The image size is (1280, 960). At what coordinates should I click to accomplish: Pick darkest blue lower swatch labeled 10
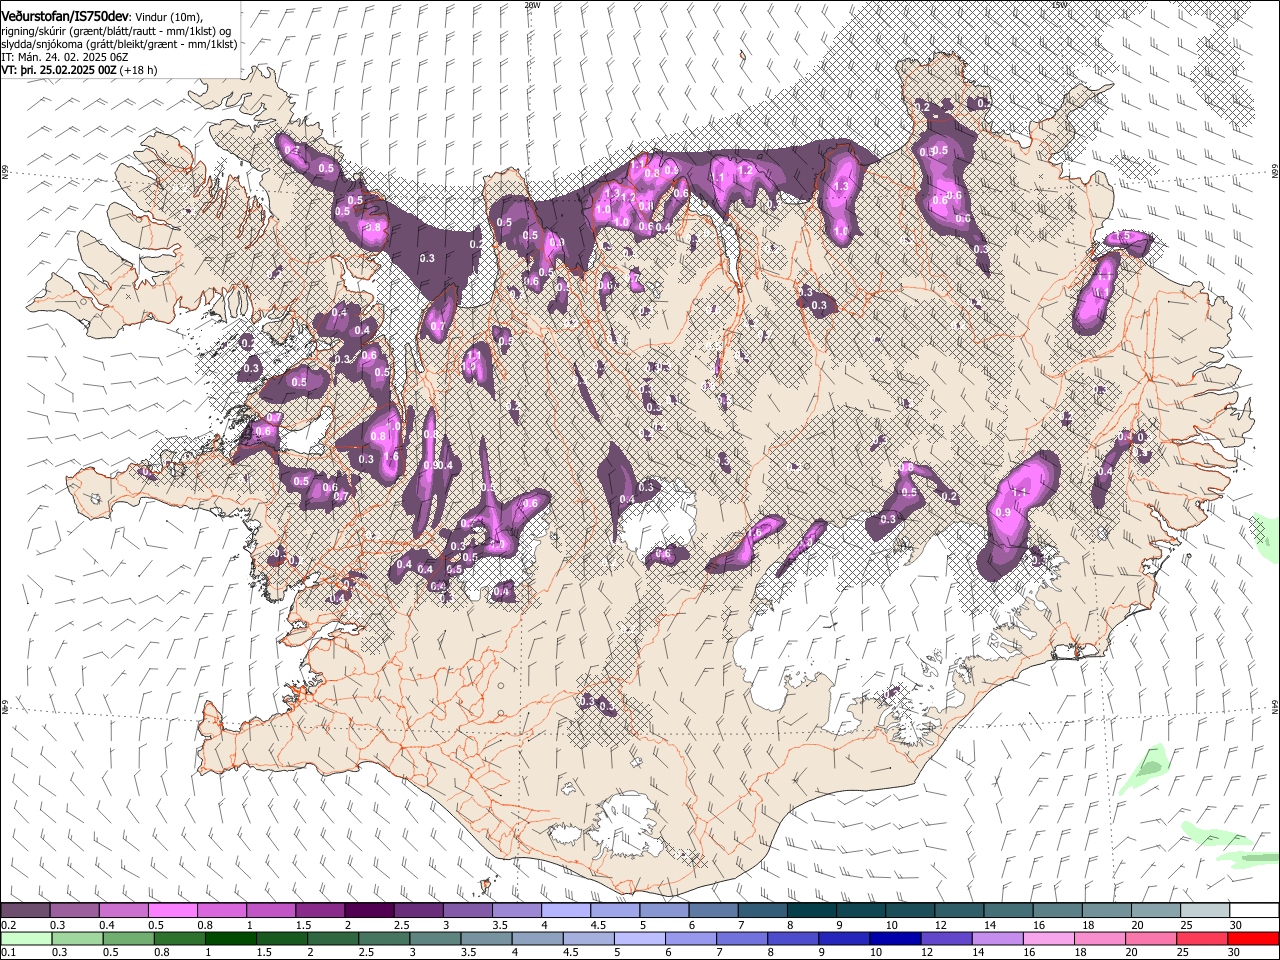click(x=896, y=939)
